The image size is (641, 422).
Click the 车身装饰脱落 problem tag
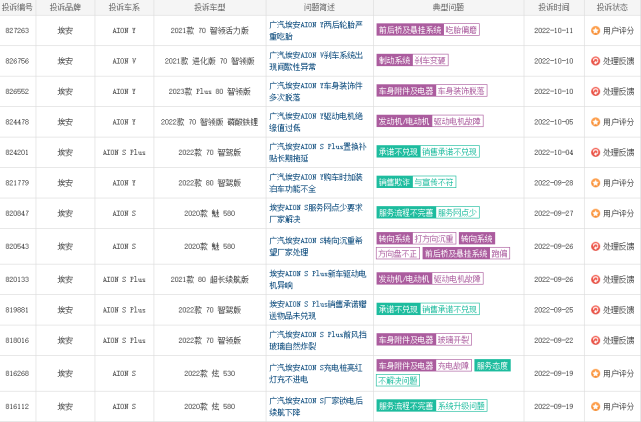pyautogui.click(x=461, y=91)
